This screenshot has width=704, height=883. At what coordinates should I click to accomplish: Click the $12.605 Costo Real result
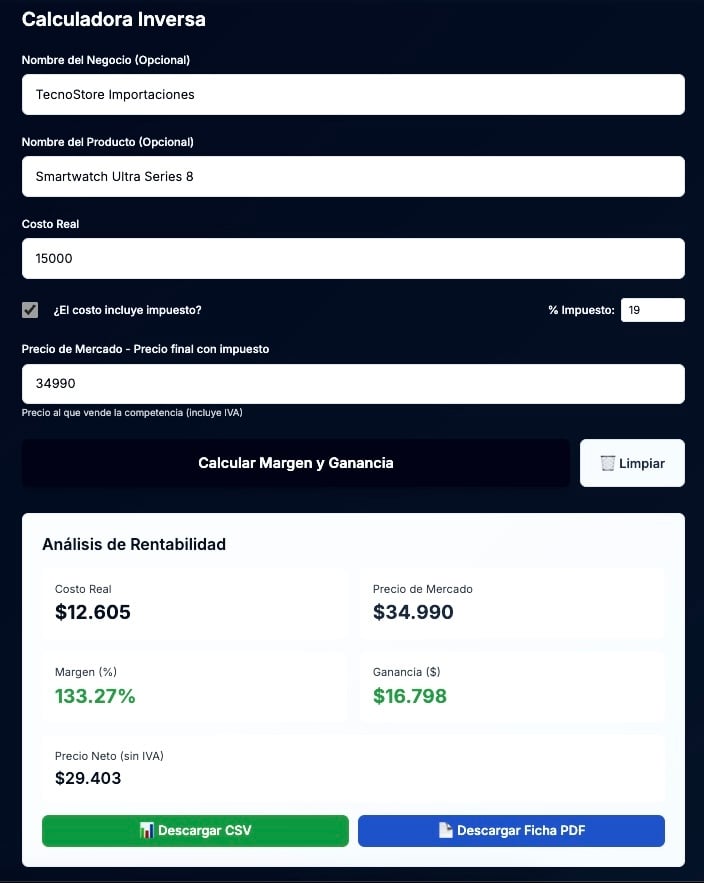pyautogui.click(x=93, y=613)
